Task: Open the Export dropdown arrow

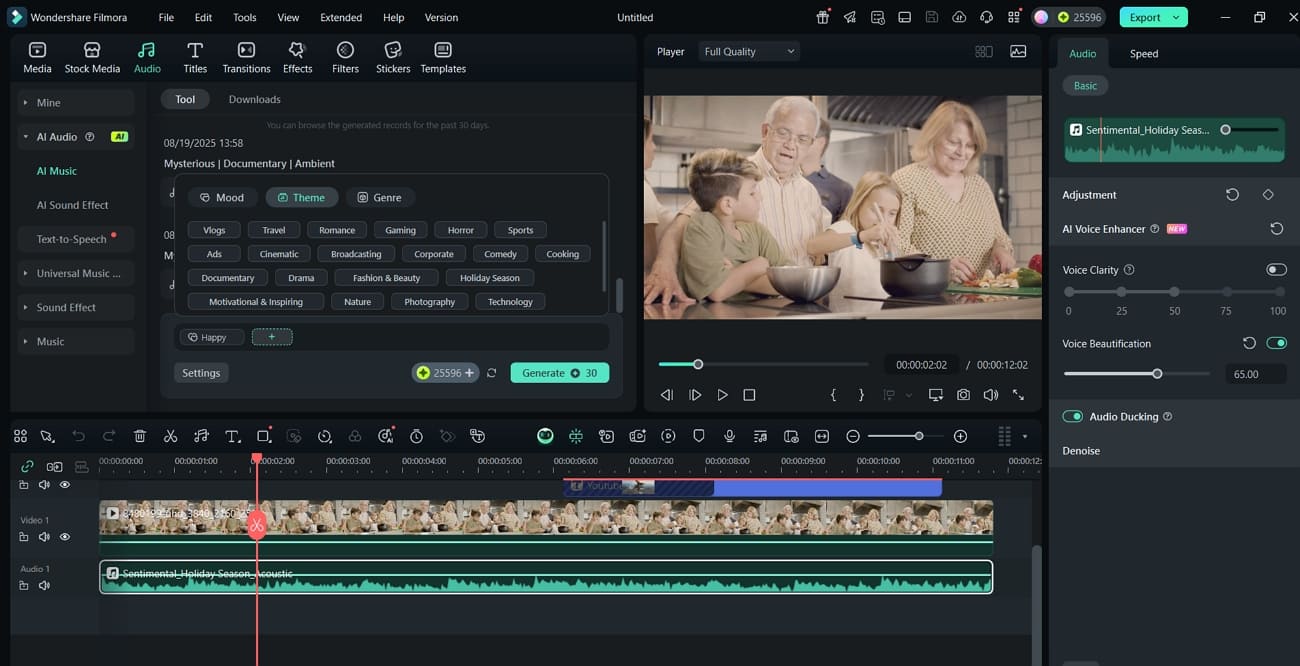Action: pos(1176,17)
